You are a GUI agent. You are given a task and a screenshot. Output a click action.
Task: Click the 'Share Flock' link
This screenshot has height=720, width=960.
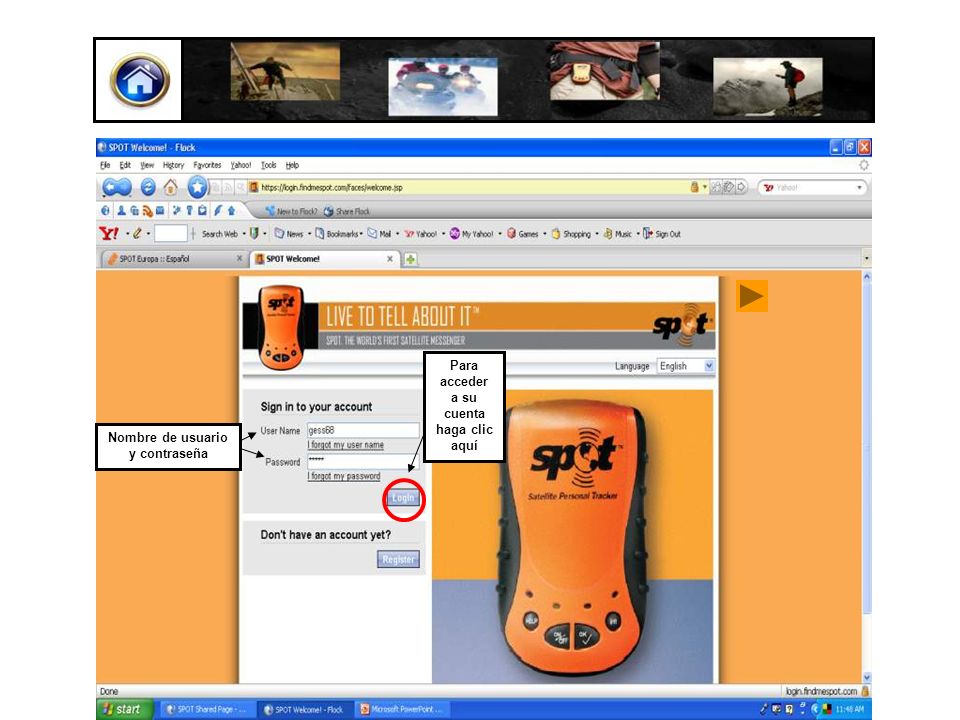click(x=347, y=212)
